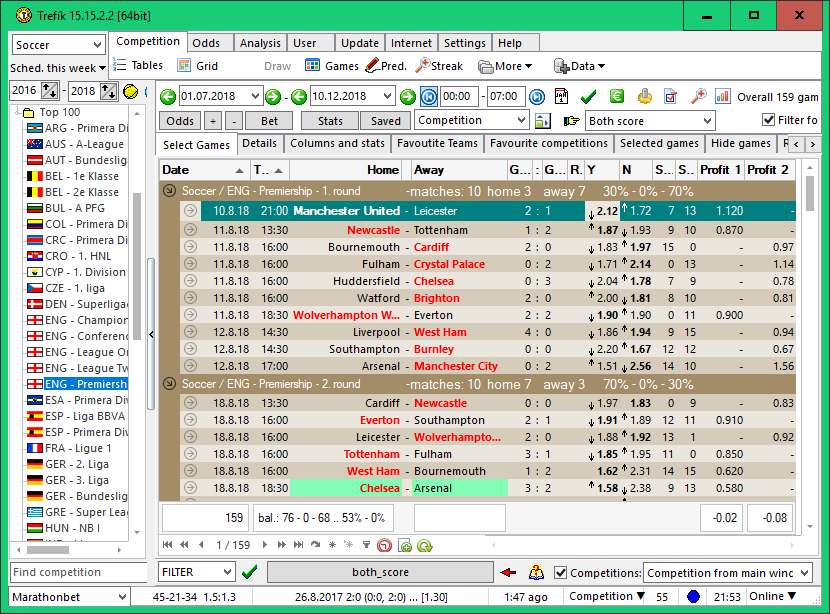The height and width of the screenshot is (614, 830).
Task: Click the Grid toolbar icon
Action: tap(197, 66)
